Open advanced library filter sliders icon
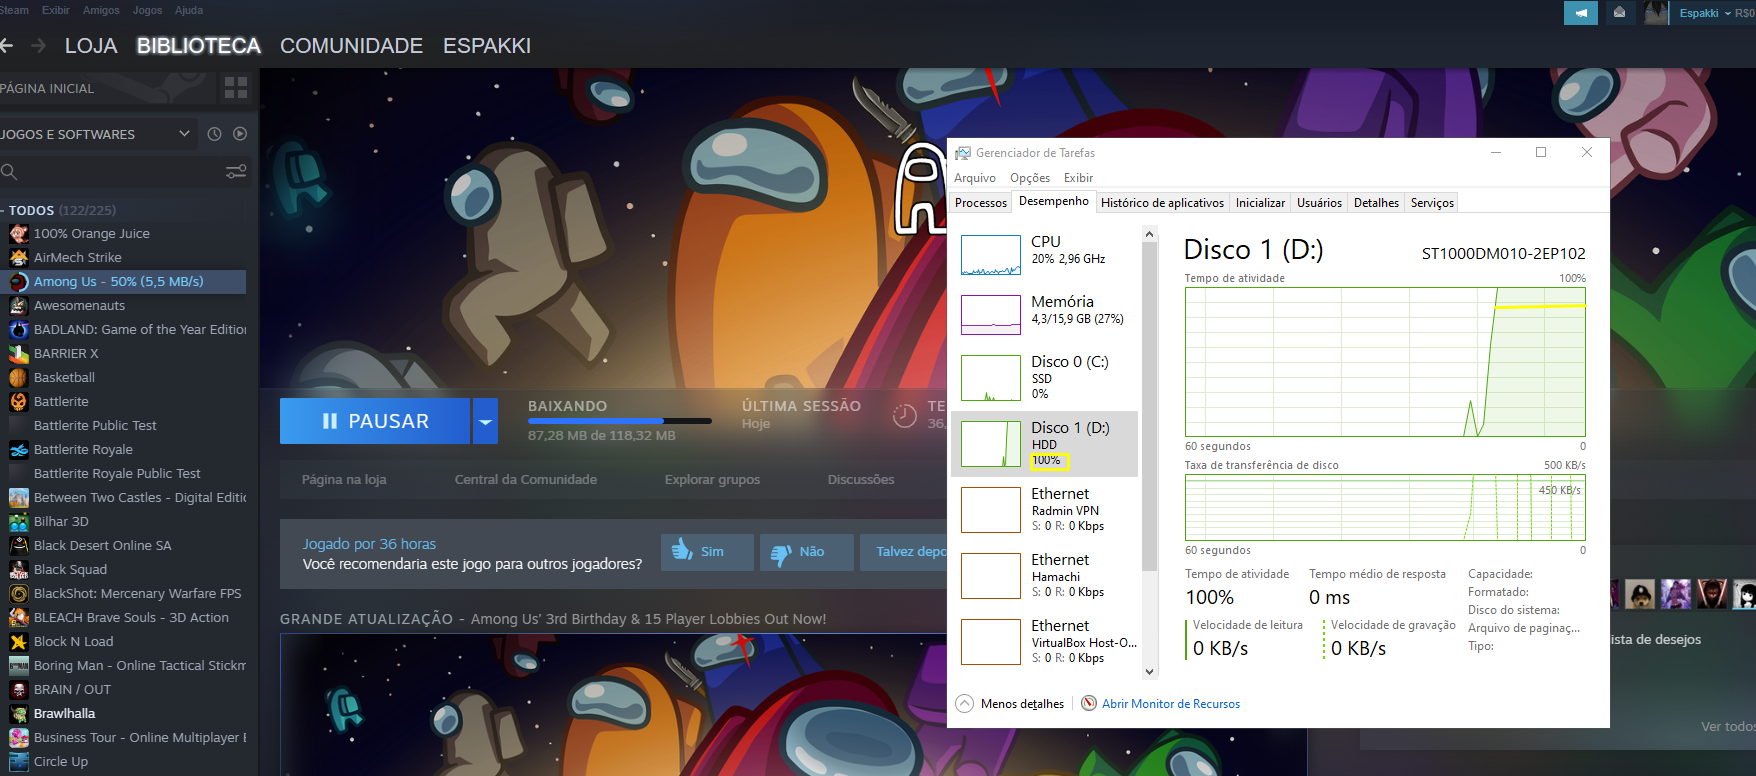This screenshot has height=776, width=1756. tap(236, 172)
